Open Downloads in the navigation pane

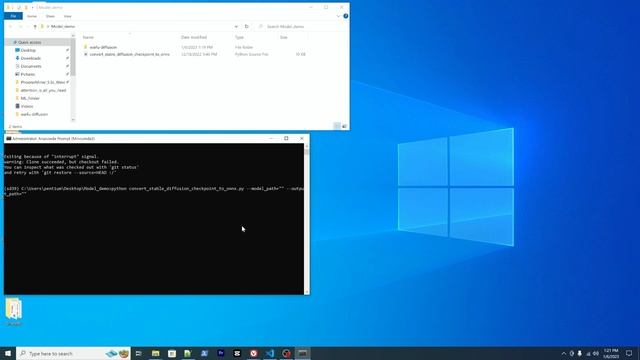31,58
